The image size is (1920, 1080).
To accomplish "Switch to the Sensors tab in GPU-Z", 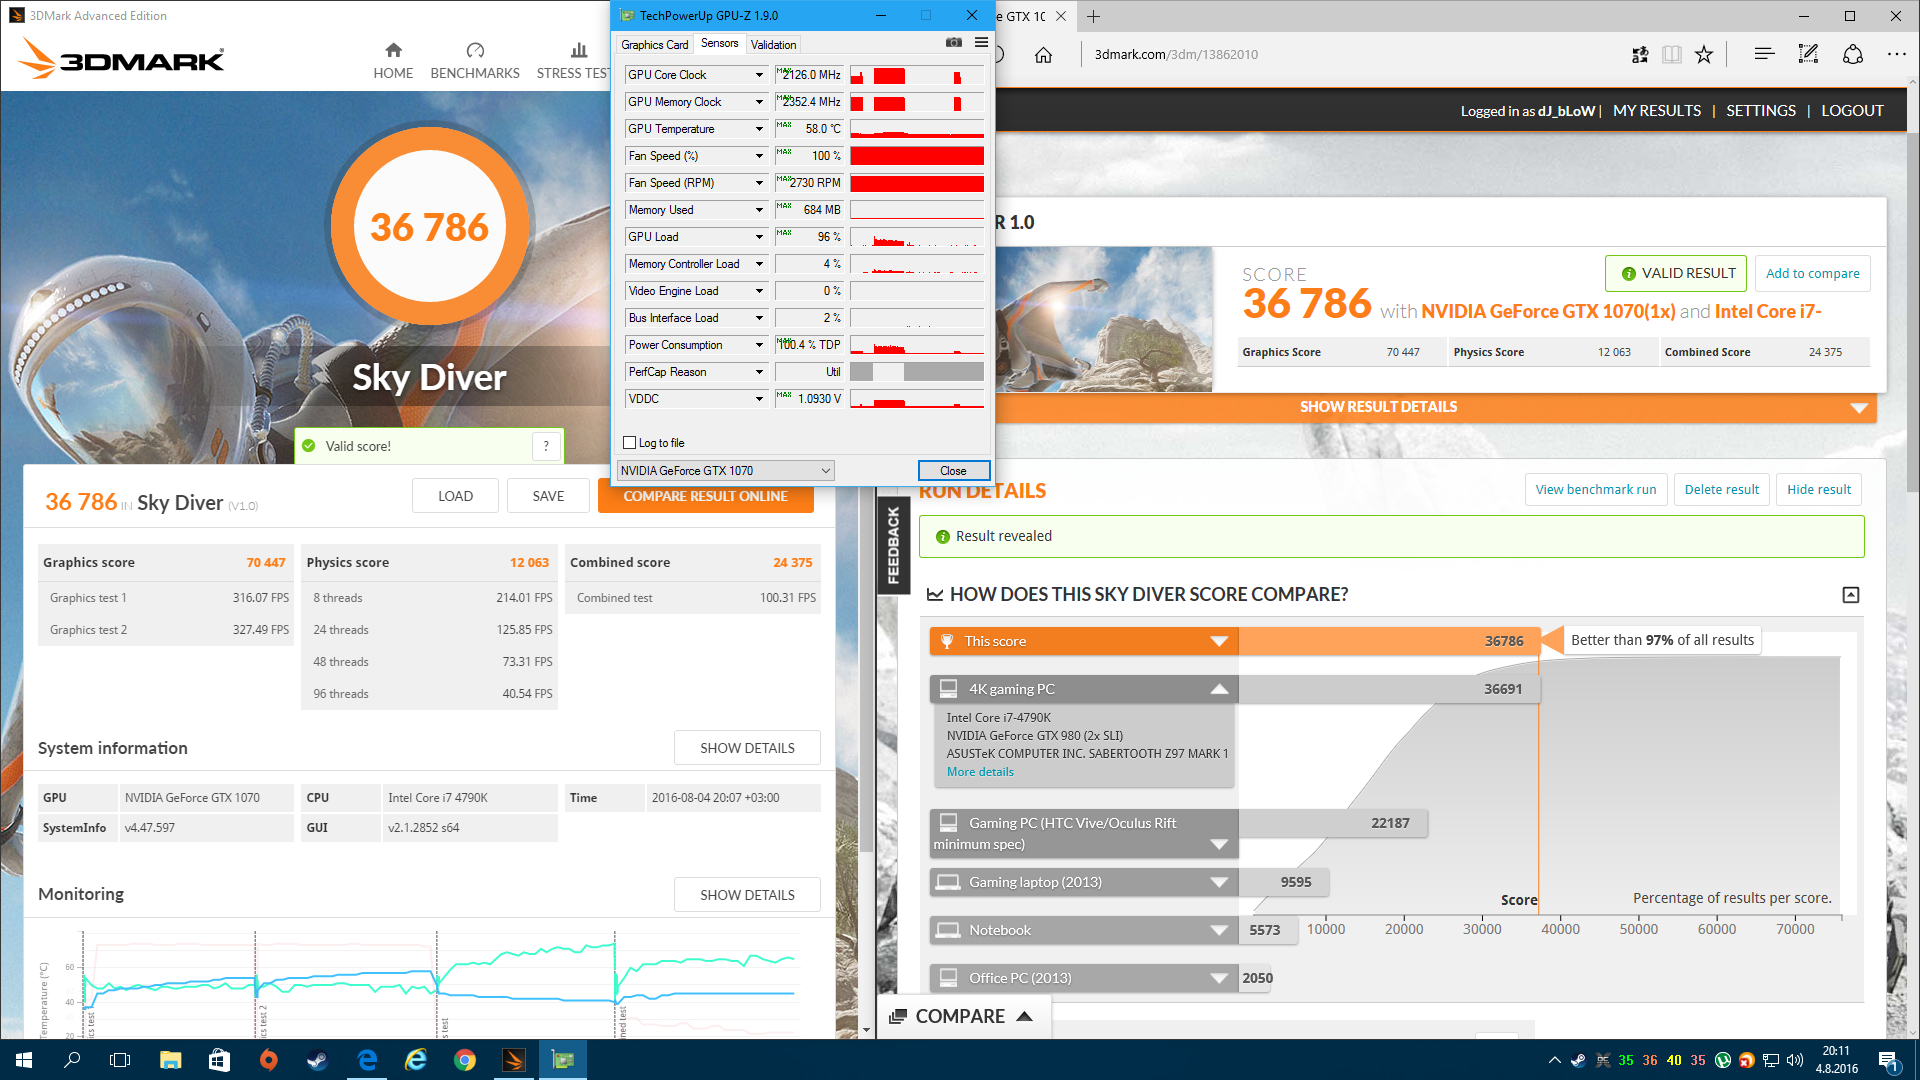I will click(719, 43).
